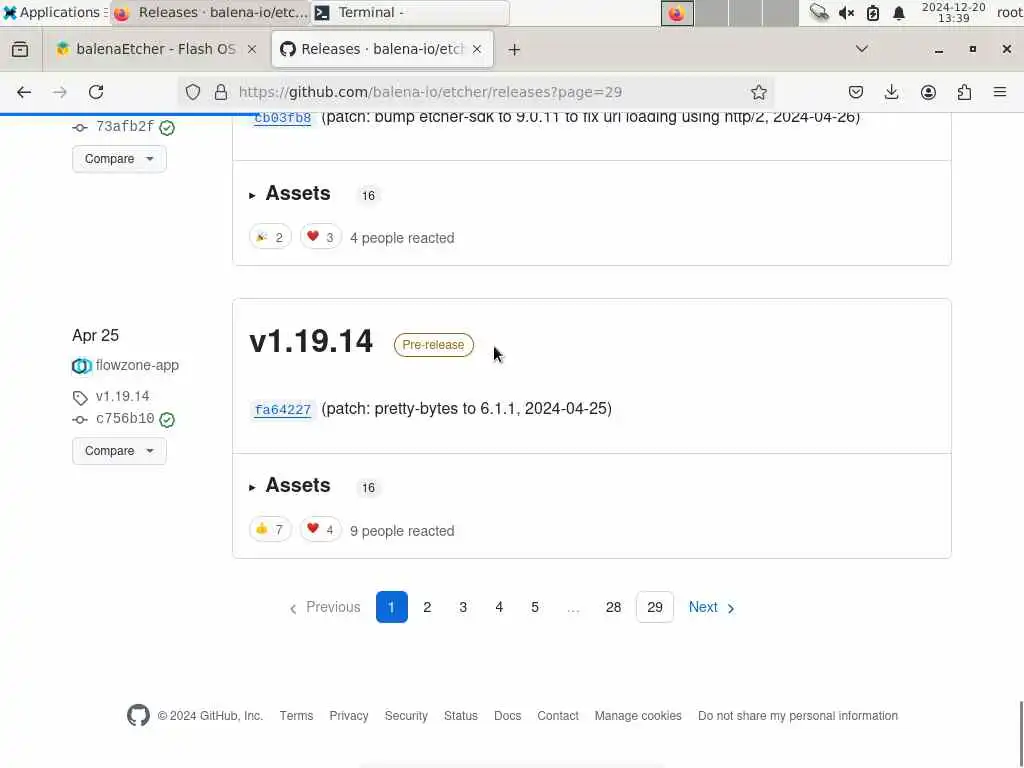Viewport: 1024px width, 768px height.
Task: Open the battery indicator in system tray
Action: point(872,12)
